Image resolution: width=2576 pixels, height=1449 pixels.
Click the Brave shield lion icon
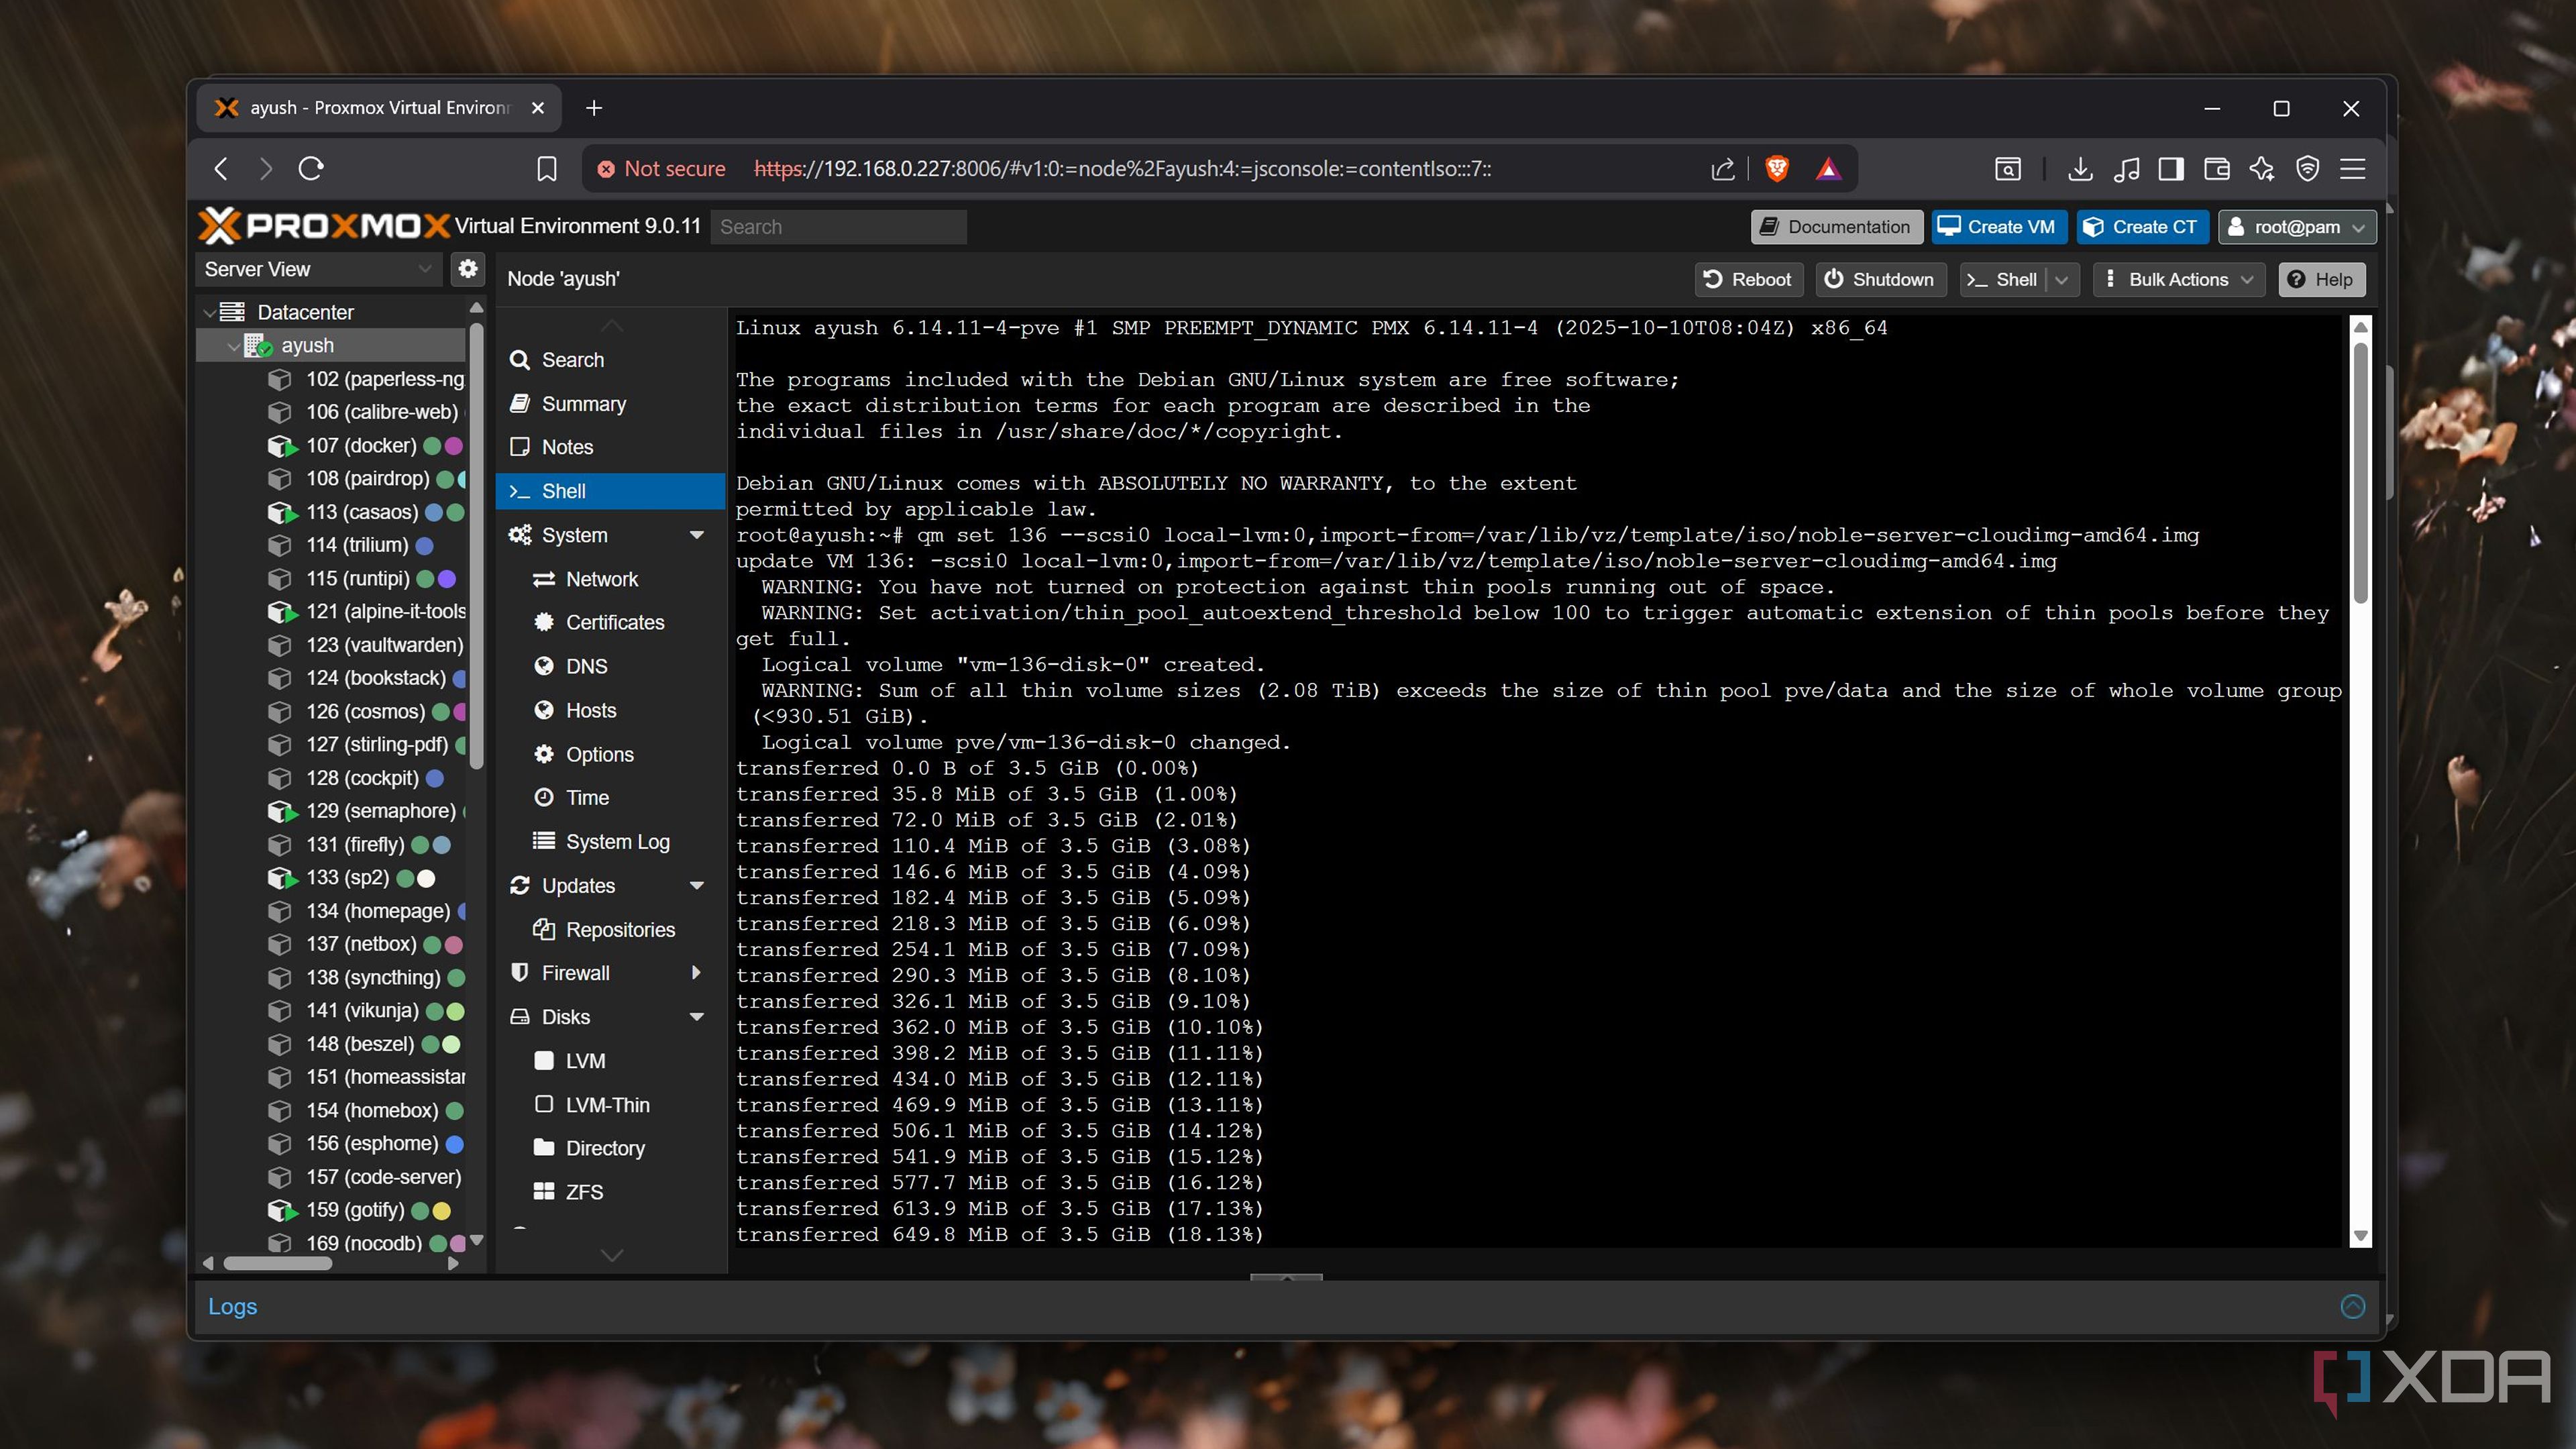(1777, 169)
